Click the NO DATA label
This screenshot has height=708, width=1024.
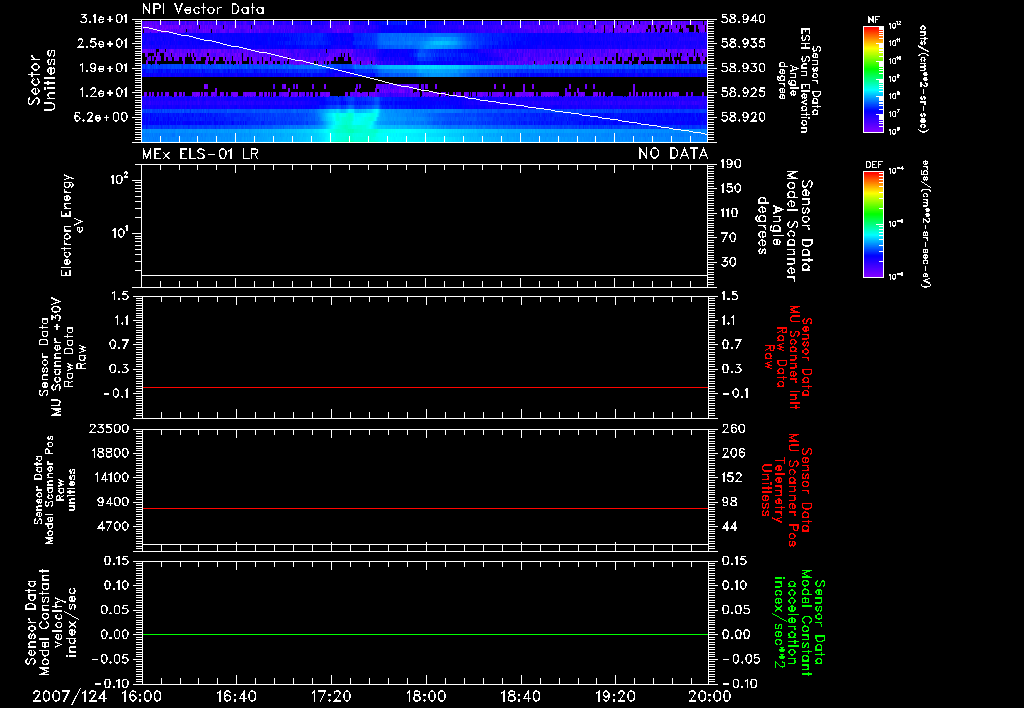click(673, 154)
